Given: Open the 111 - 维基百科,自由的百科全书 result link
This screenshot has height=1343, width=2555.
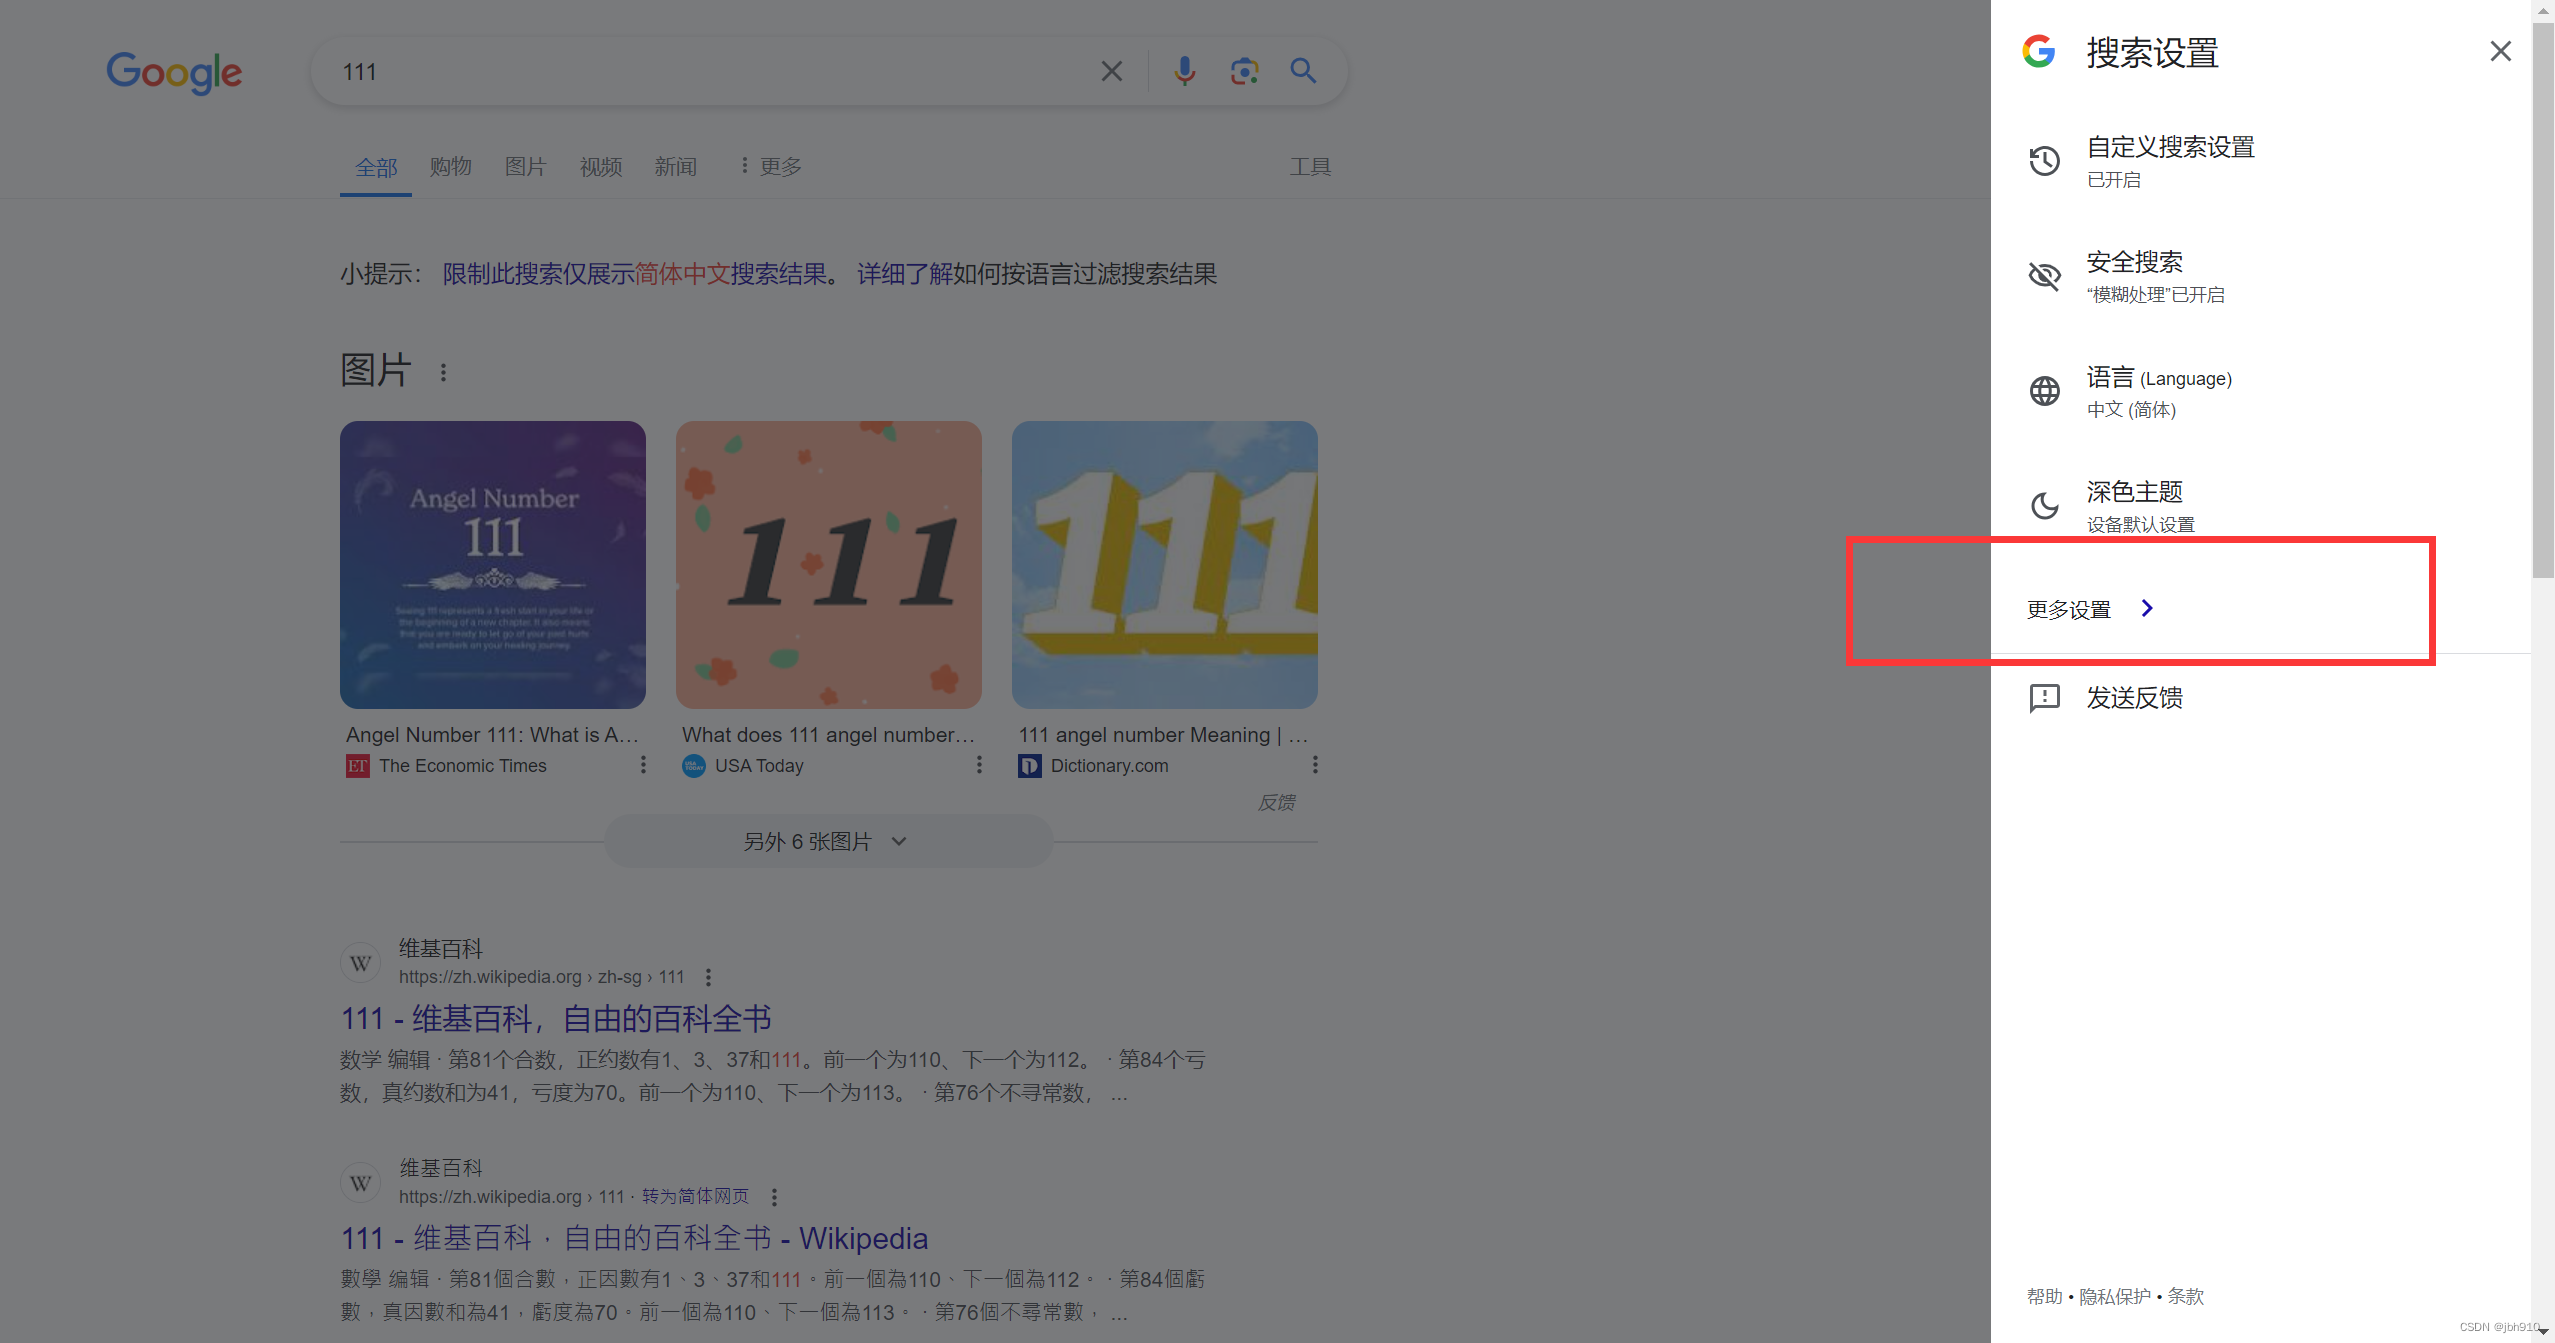Looking at the screenshot, I should (x=556, y=1018).
